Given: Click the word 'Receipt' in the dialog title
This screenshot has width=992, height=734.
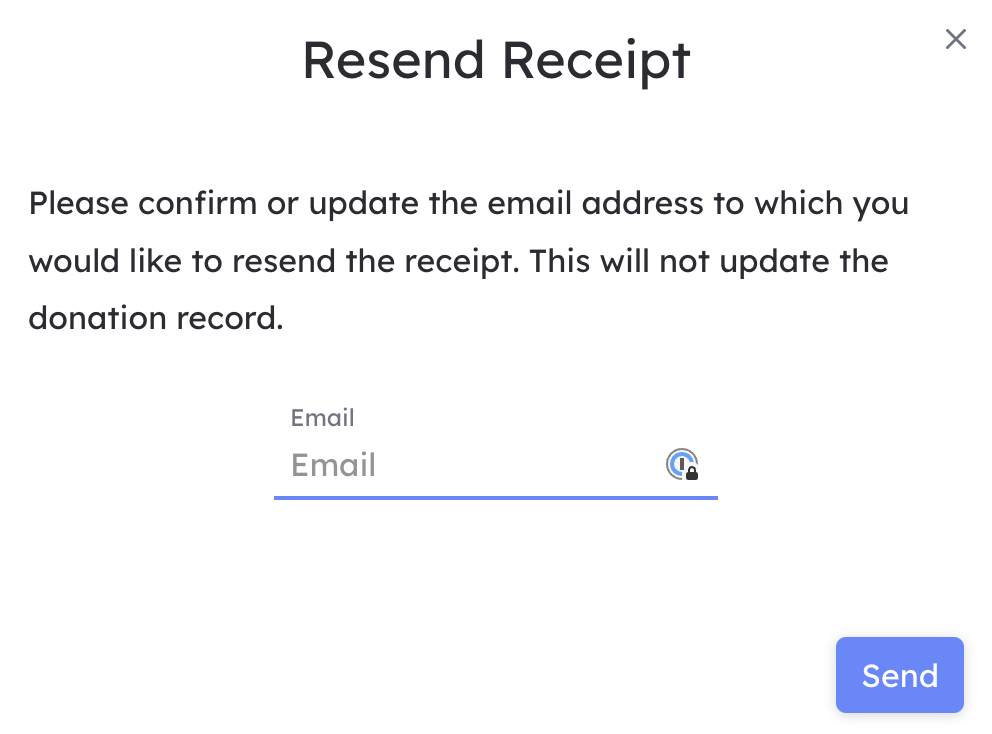Looking at the screenshot, I should (x=596, y=61).
